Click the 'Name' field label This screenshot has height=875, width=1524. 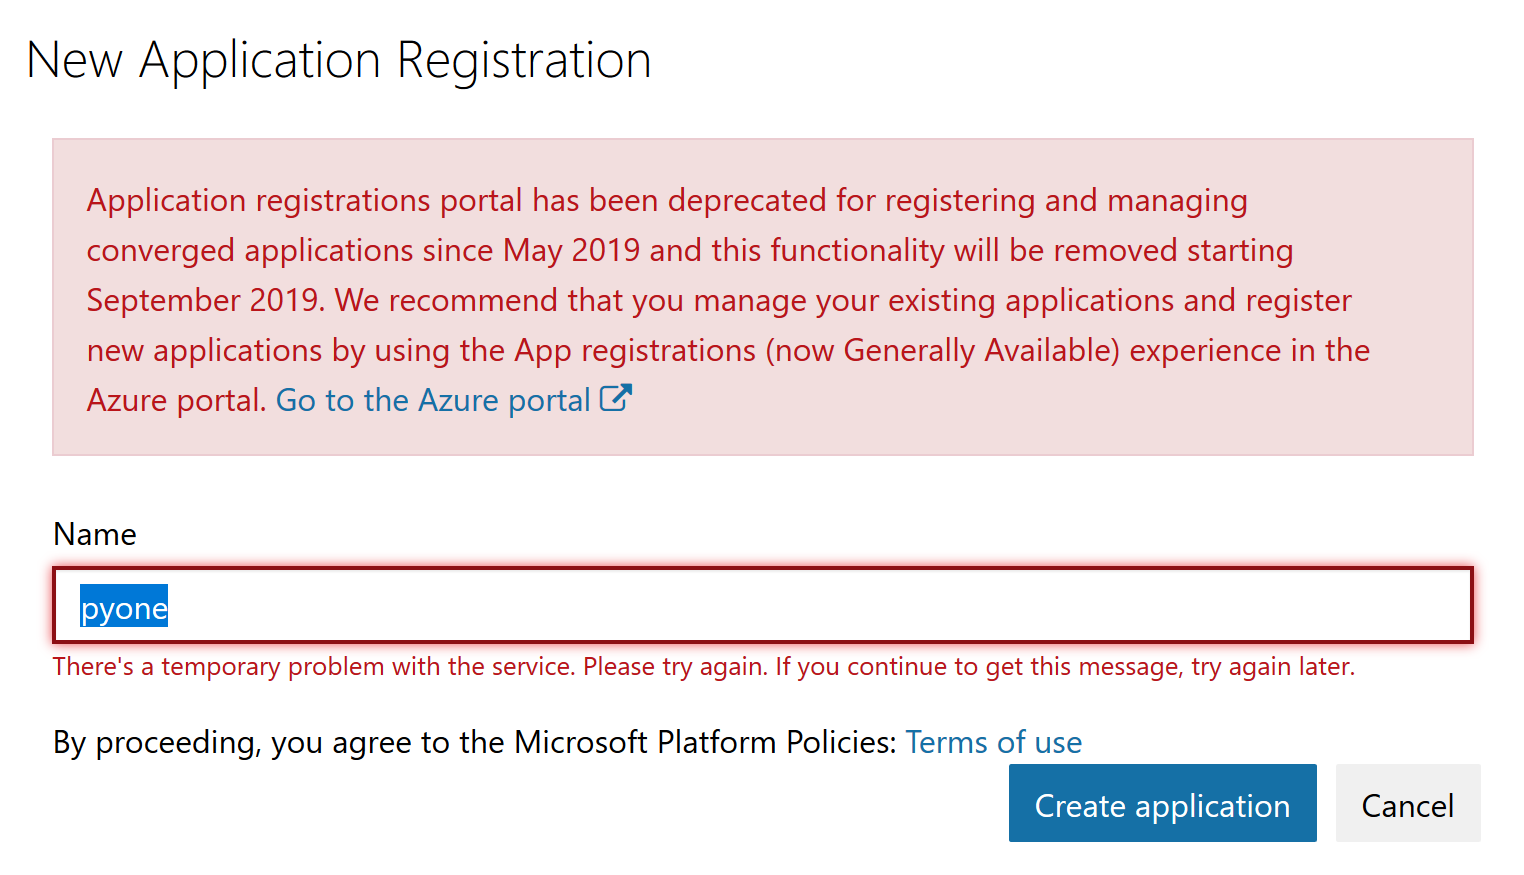click(95, 534)
